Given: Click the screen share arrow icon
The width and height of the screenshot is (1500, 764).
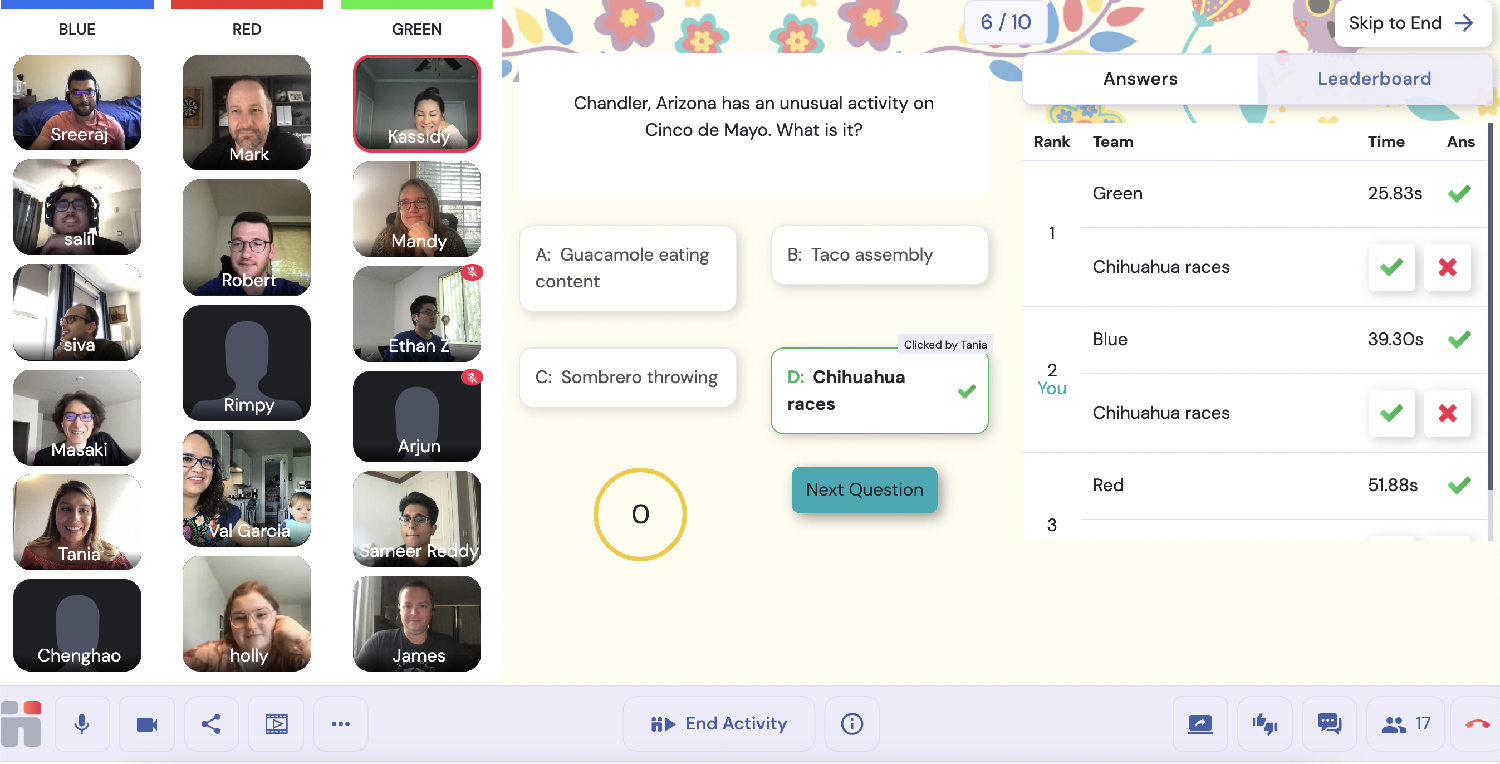Looking at the screenshot, I should pos(1201,724).
